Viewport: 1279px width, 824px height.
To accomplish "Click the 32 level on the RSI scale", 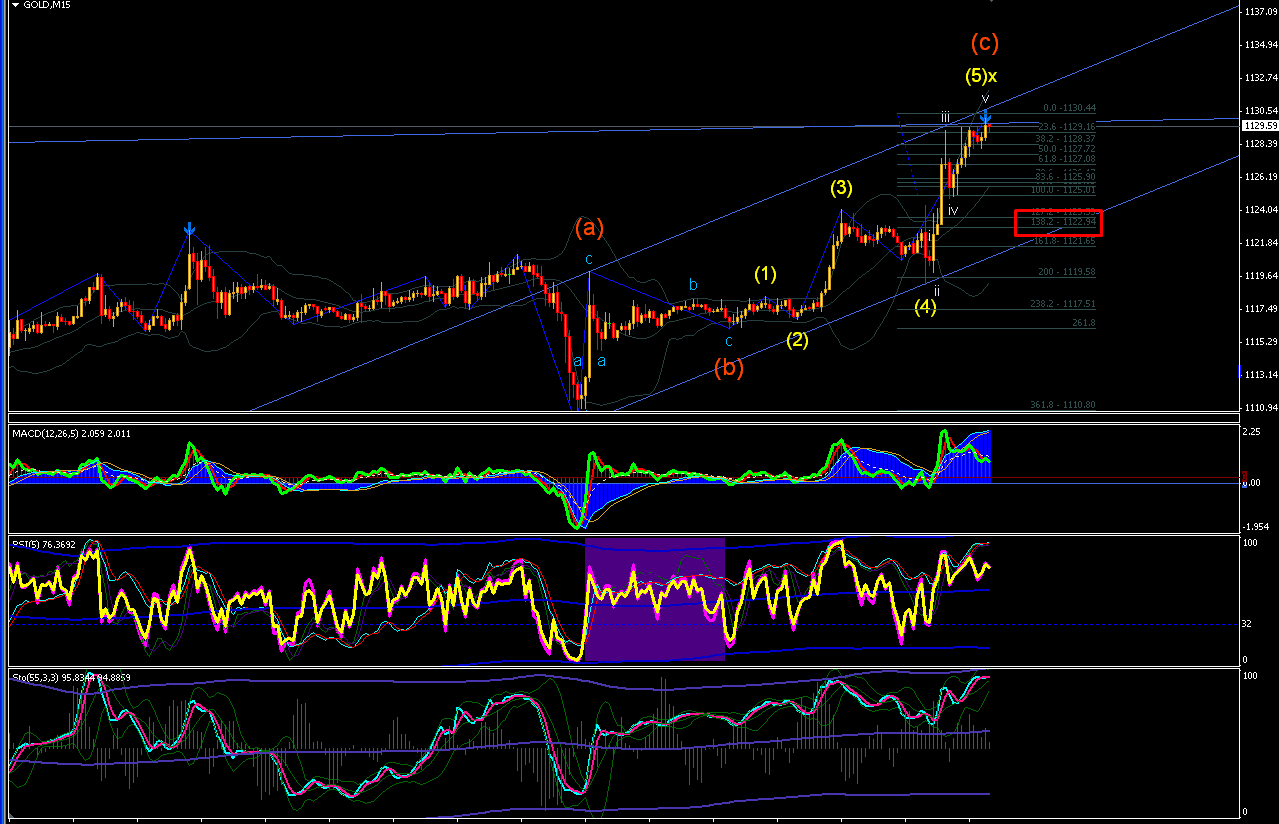I will [x=1247, y=622].
